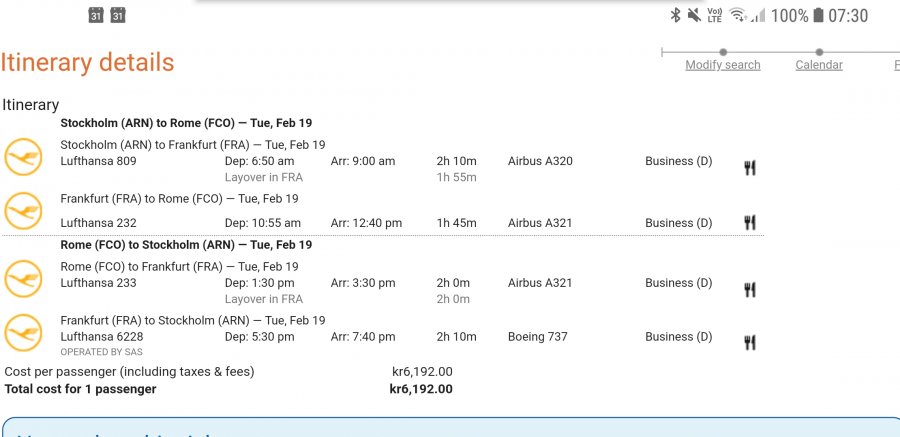Click the meal icon for Lufthansa 232

tap(749, 223)
